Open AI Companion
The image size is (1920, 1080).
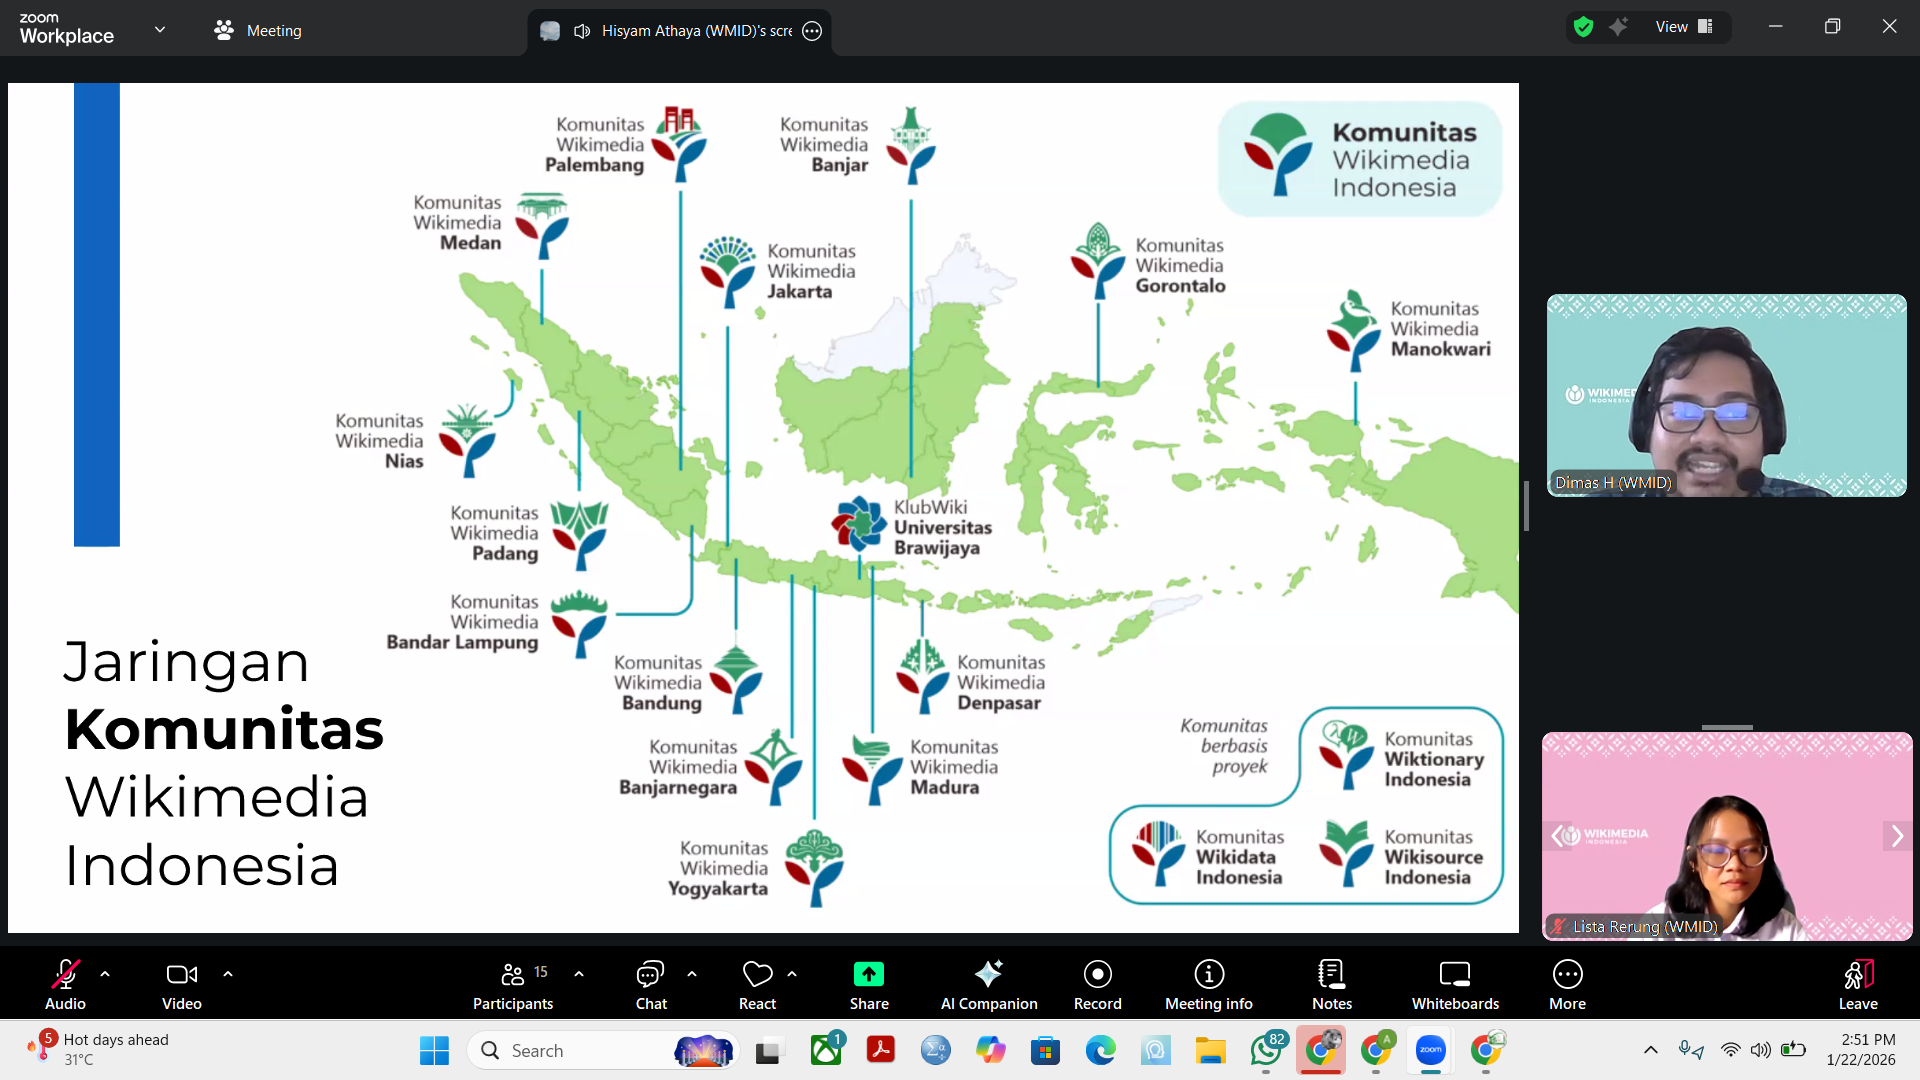click(x=988, y=983)
